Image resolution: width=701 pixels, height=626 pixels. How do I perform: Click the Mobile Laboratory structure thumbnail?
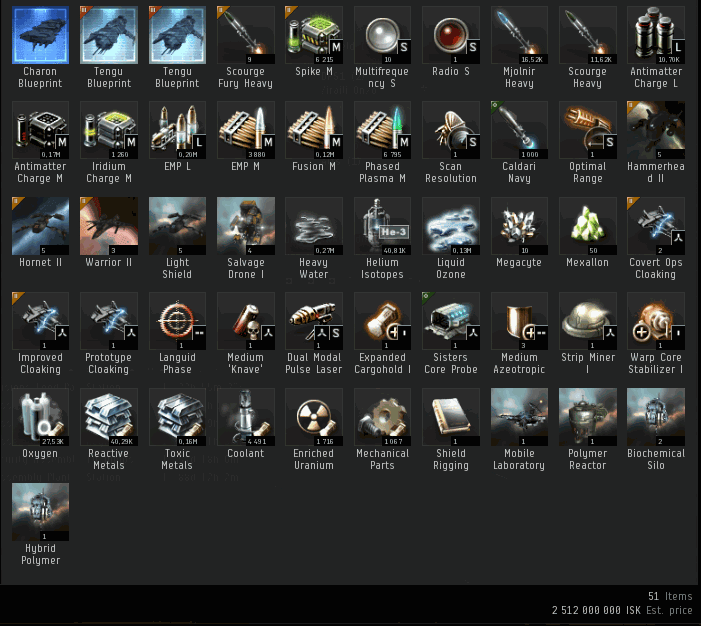click(x=519, y=417)
